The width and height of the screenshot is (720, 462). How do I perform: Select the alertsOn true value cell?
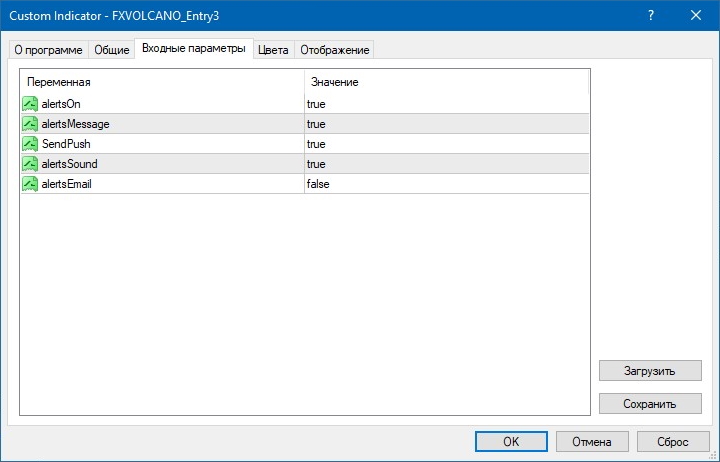click(446, 104)
